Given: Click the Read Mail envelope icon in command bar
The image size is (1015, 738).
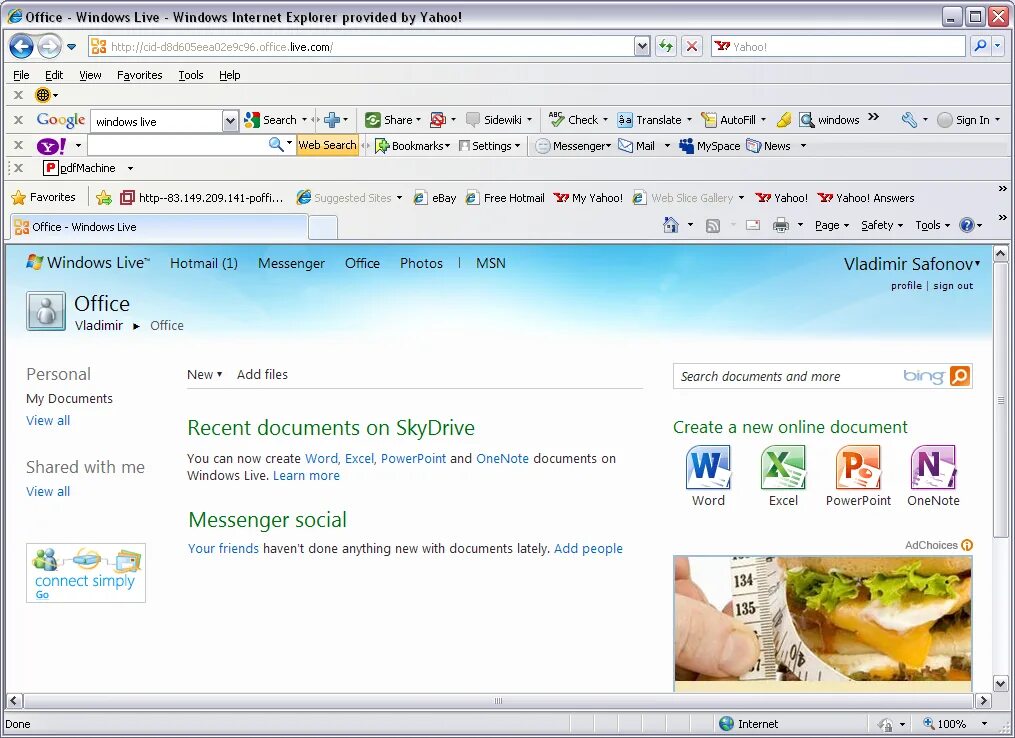Looking at the screenshot, I should click(x=753, y=225).
